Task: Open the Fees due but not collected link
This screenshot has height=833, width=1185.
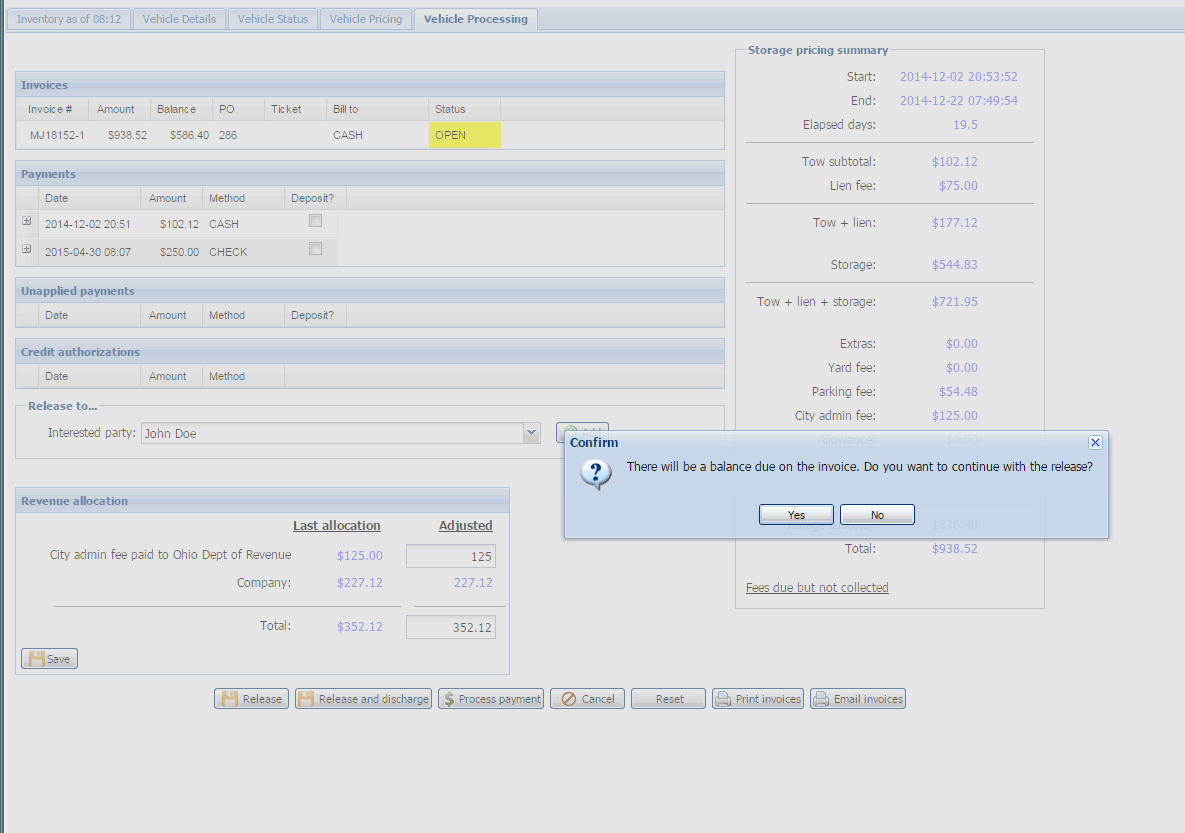Action: [817, 588]
